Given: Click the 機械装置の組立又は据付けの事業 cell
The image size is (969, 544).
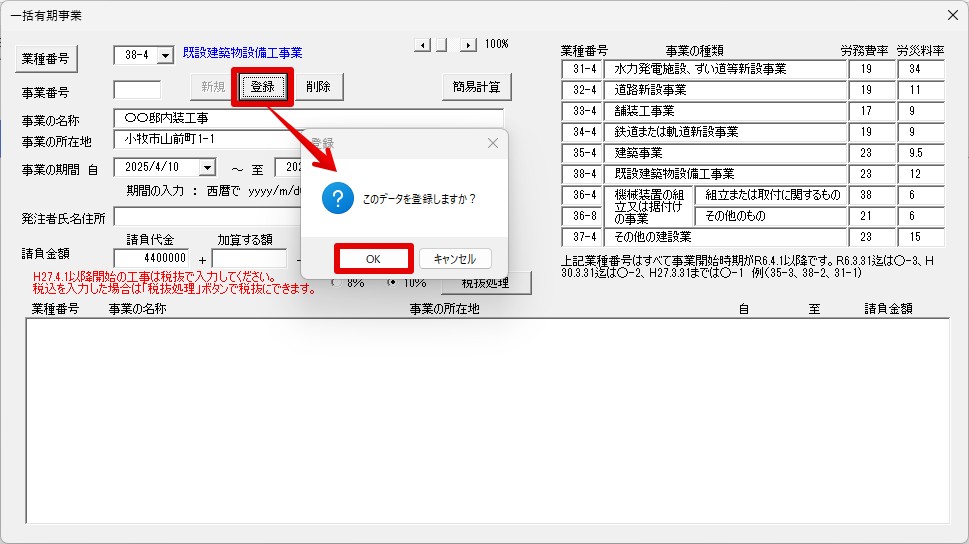Looking at the screenshot, I should pos(648,206).
